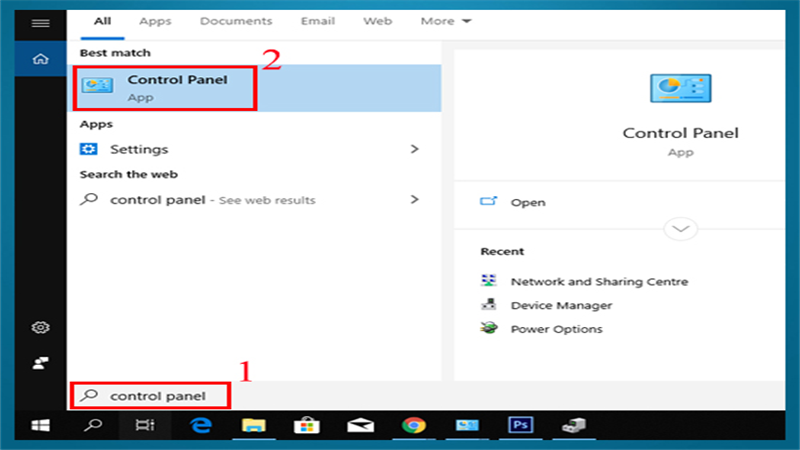800x450 pixels.
Task: Open File Explorer from the taskbar
Action: click(x=254, y=425)
